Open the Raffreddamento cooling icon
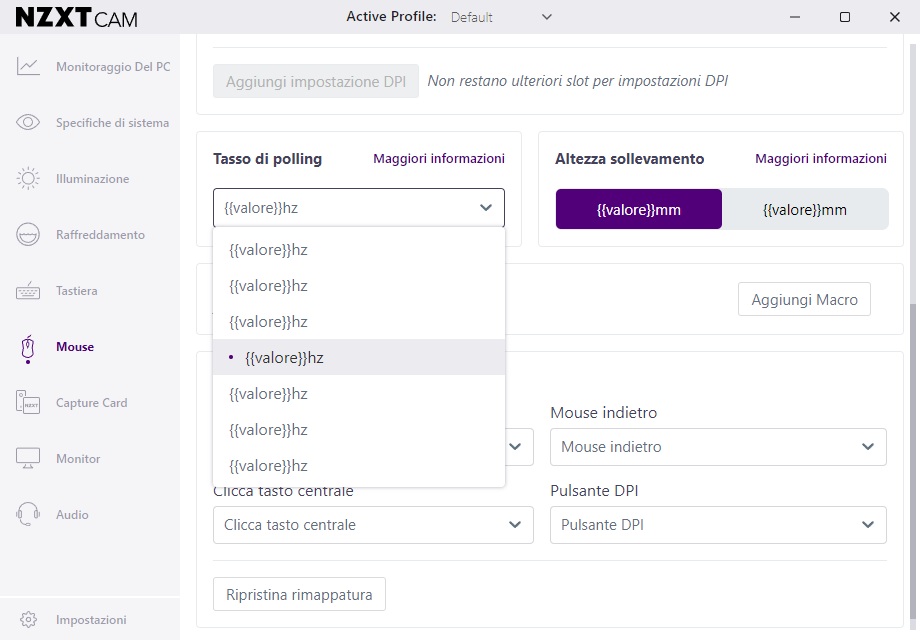 pos(28,234)
